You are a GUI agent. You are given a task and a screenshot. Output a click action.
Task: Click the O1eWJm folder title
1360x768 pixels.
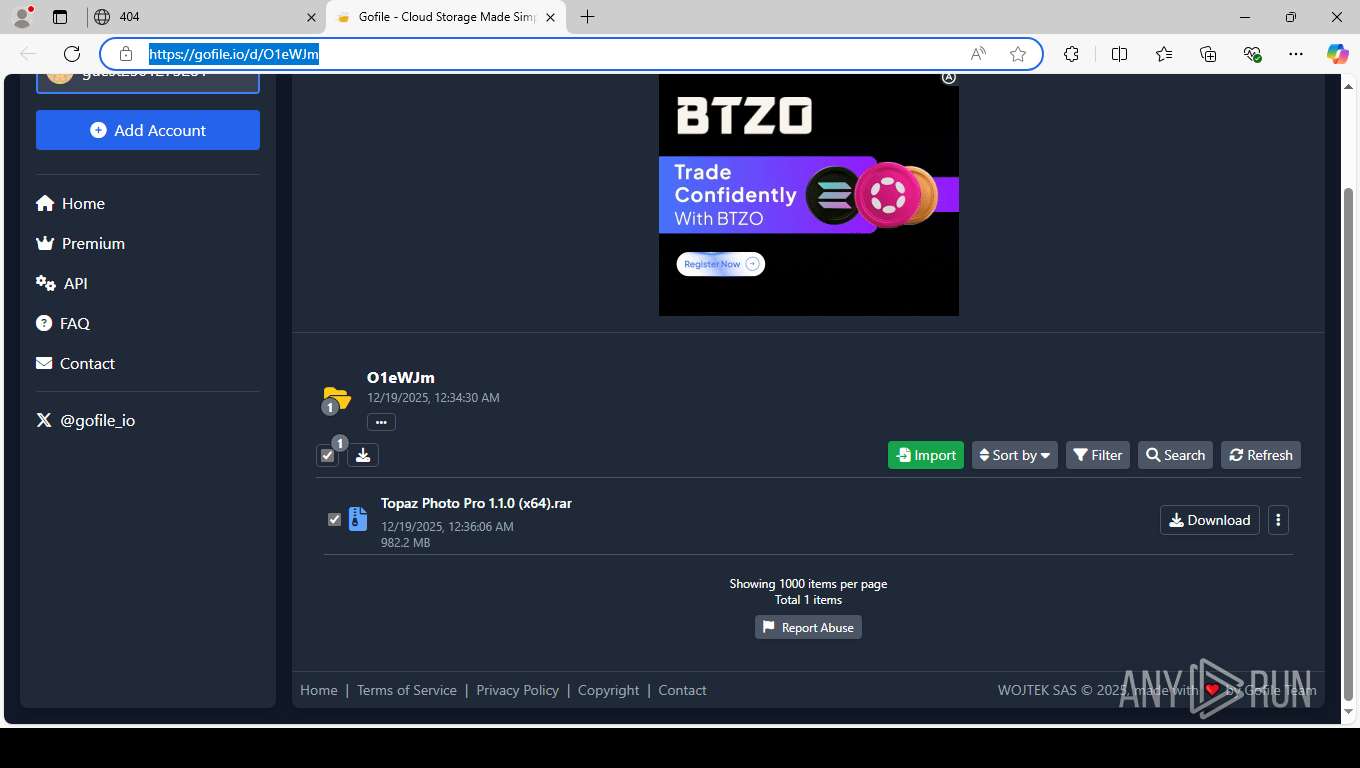coord(400,377)
